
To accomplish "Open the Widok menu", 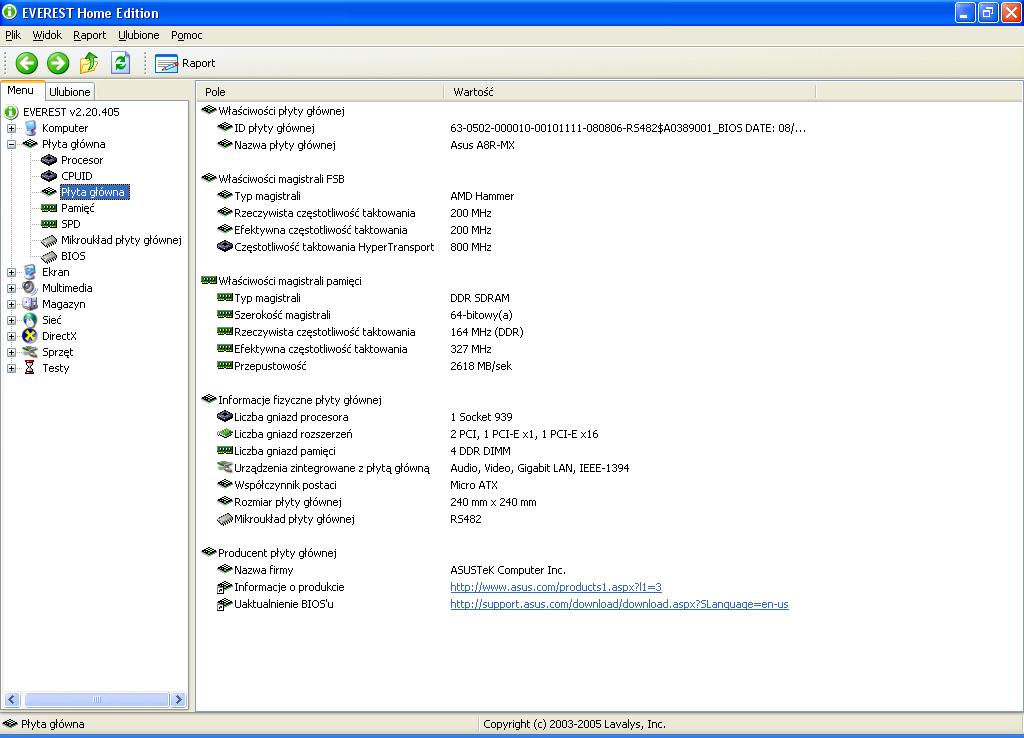I will pyautogui.click(x=47, y=35).
